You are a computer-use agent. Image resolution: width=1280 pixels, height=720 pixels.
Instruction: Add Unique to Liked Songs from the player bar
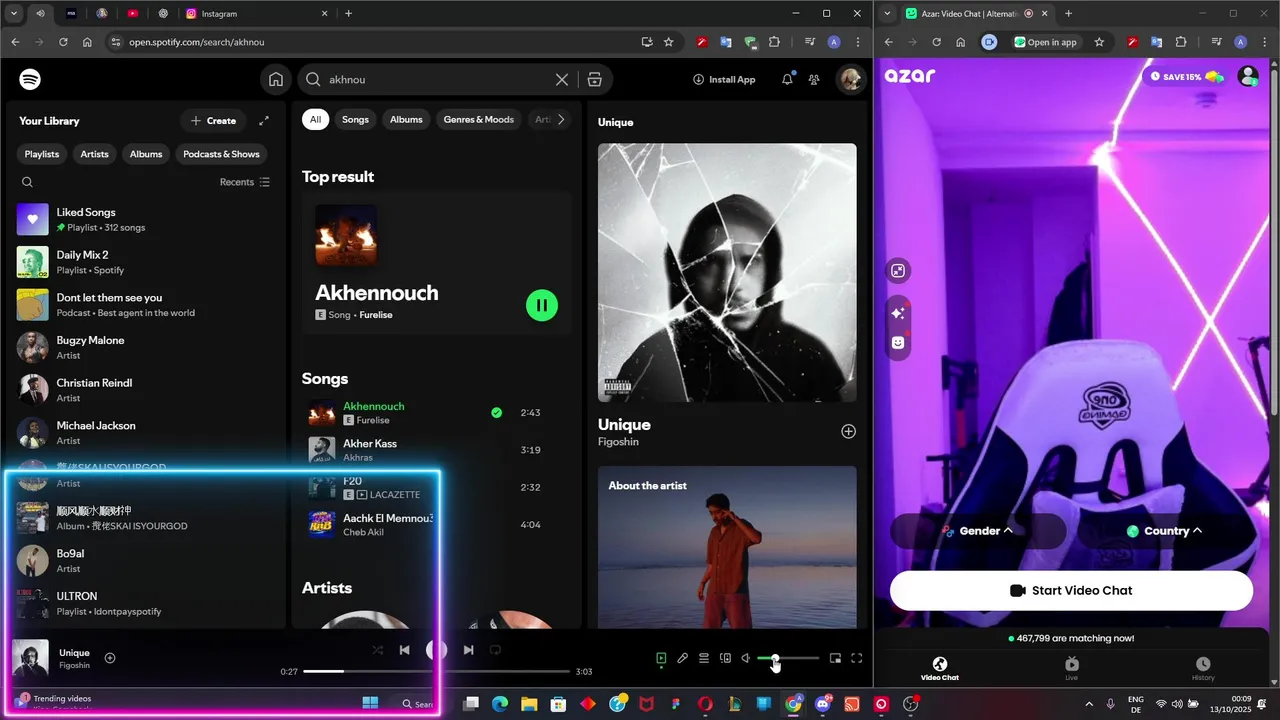click(110, 658)
